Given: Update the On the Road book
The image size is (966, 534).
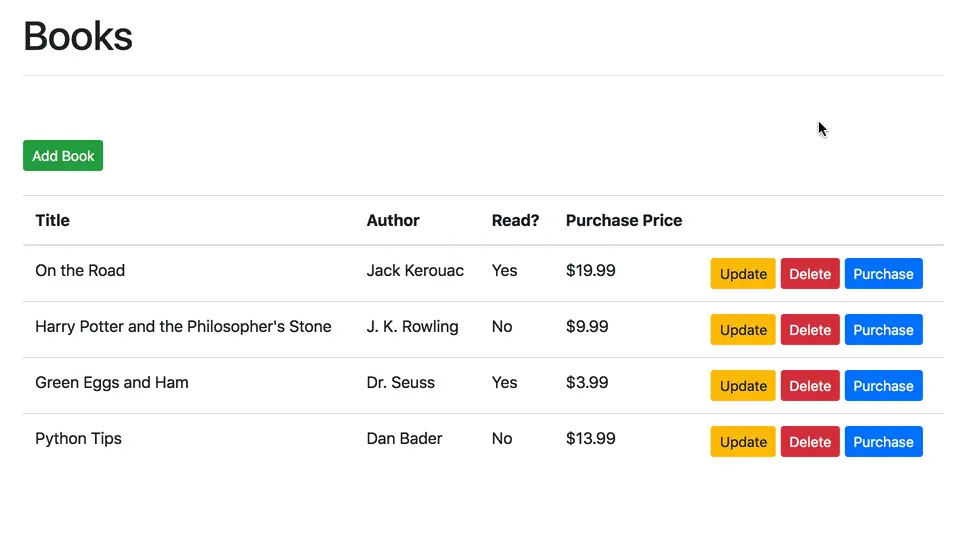Looking at the screenshot, I should coord(743,274).
